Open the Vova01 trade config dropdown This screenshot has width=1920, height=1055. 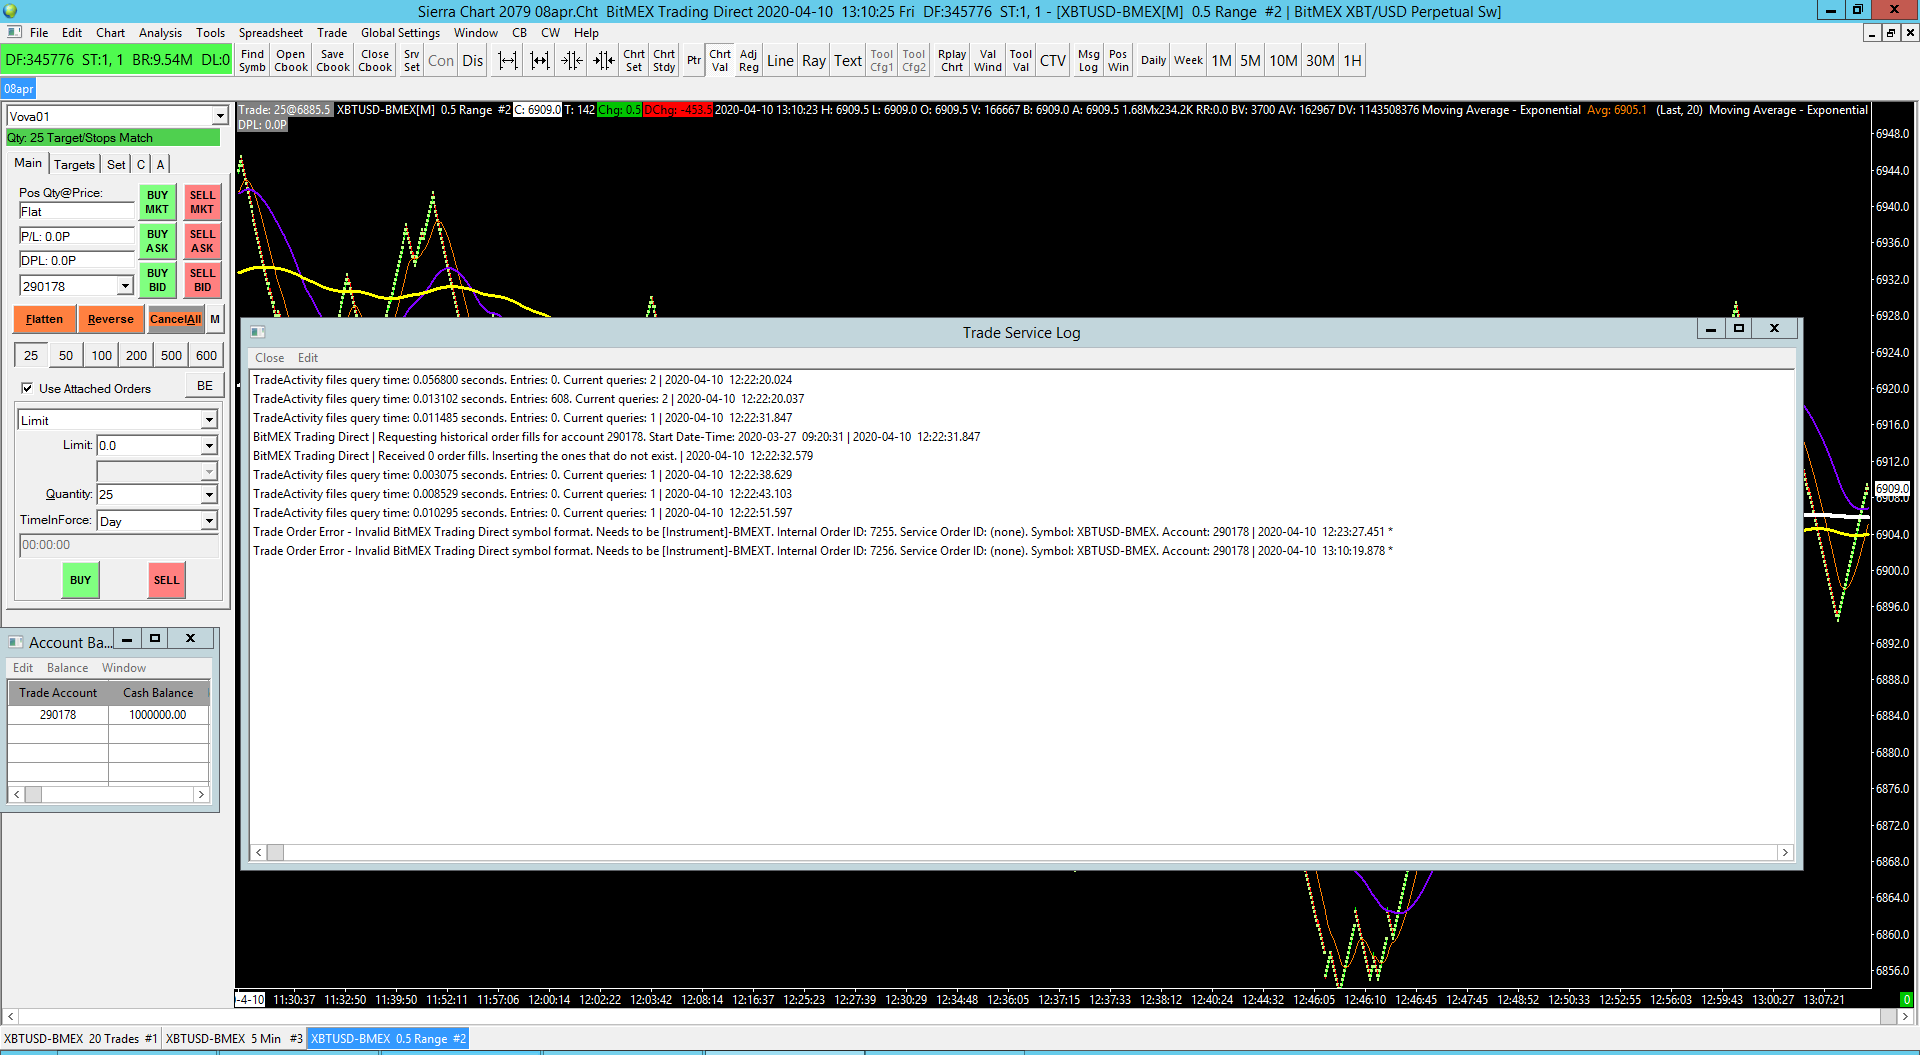pyautogui.click(x=219, y=116)
